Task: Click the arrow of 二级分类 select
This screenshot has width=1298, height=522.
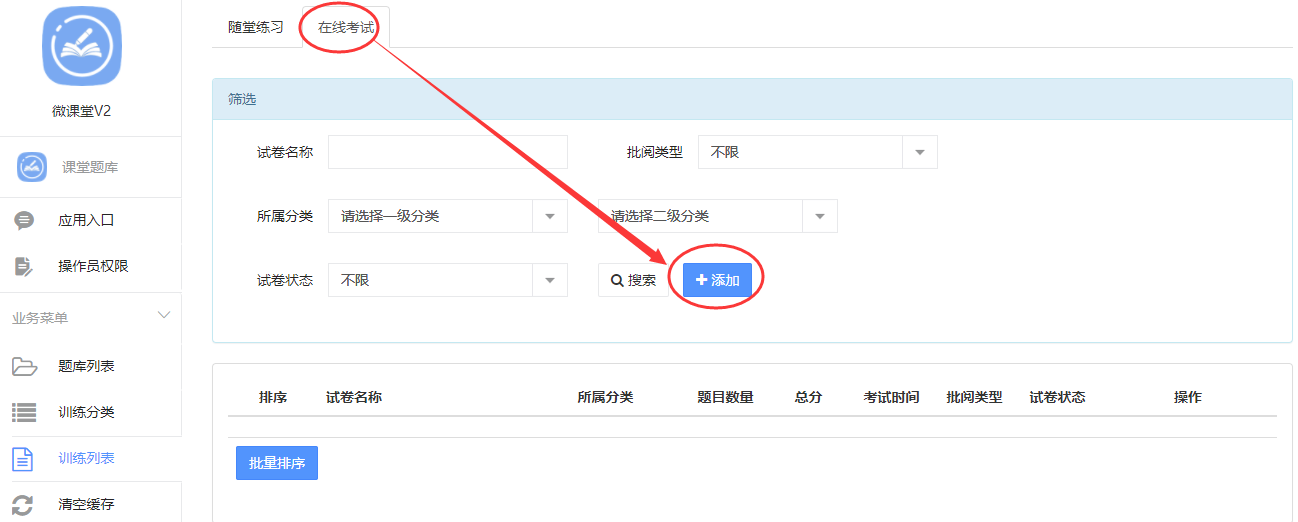Action: coord(820,217)
